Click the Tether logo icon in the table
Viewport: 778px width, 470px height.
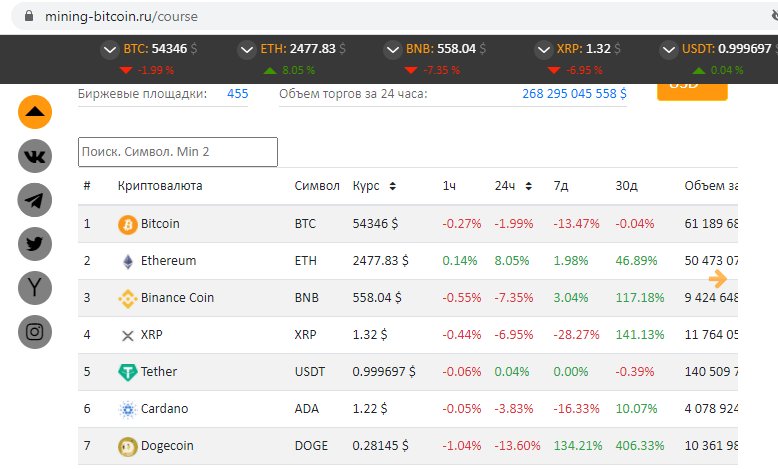pyautogui.click(x=128, y=372)
